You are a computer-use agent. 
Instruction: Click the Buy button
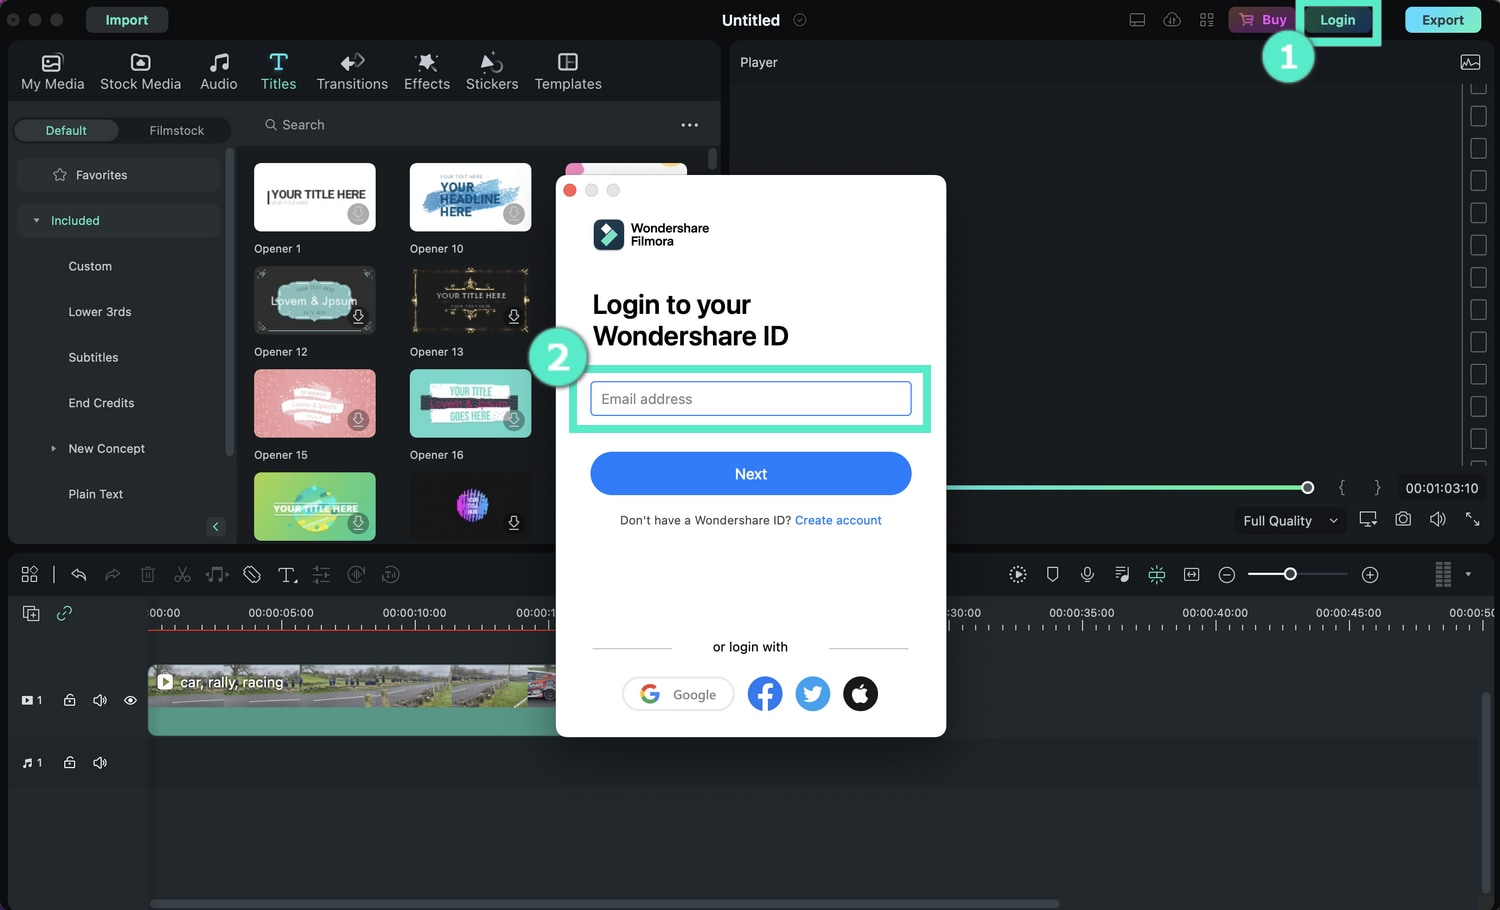(x=1262, y=20)
